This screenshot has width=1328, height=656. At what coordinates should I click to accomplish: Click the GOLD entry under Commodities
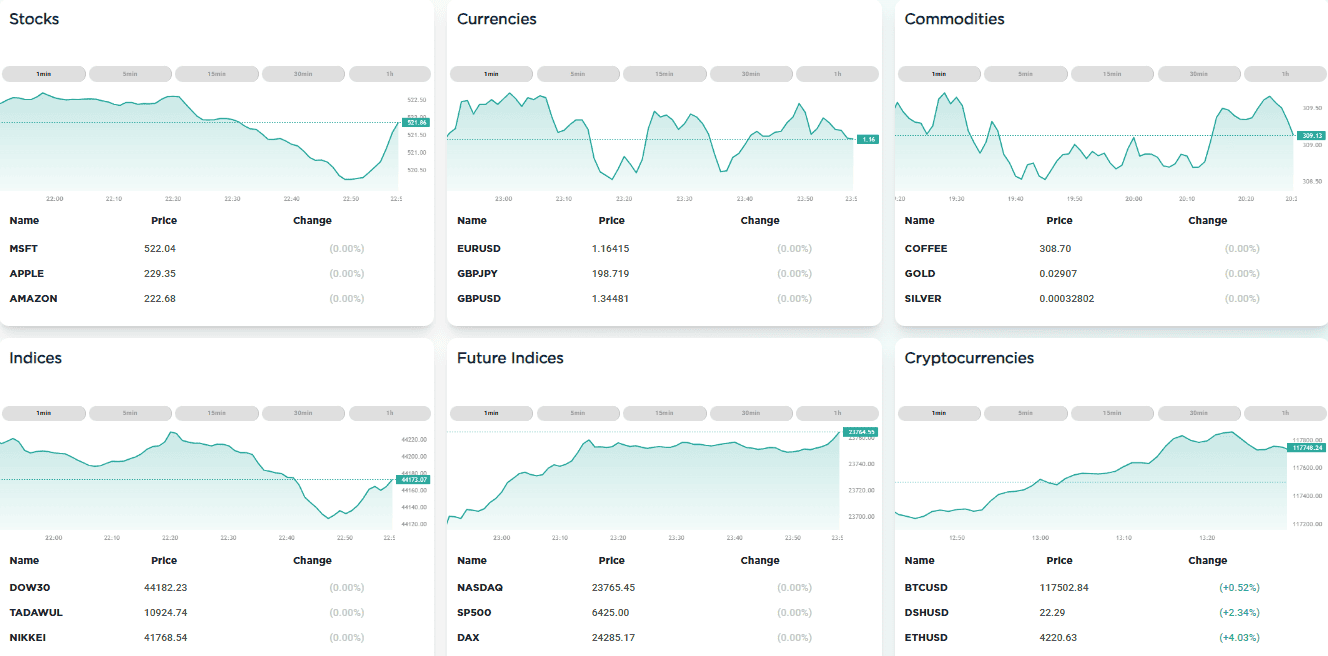pos(919,273)
